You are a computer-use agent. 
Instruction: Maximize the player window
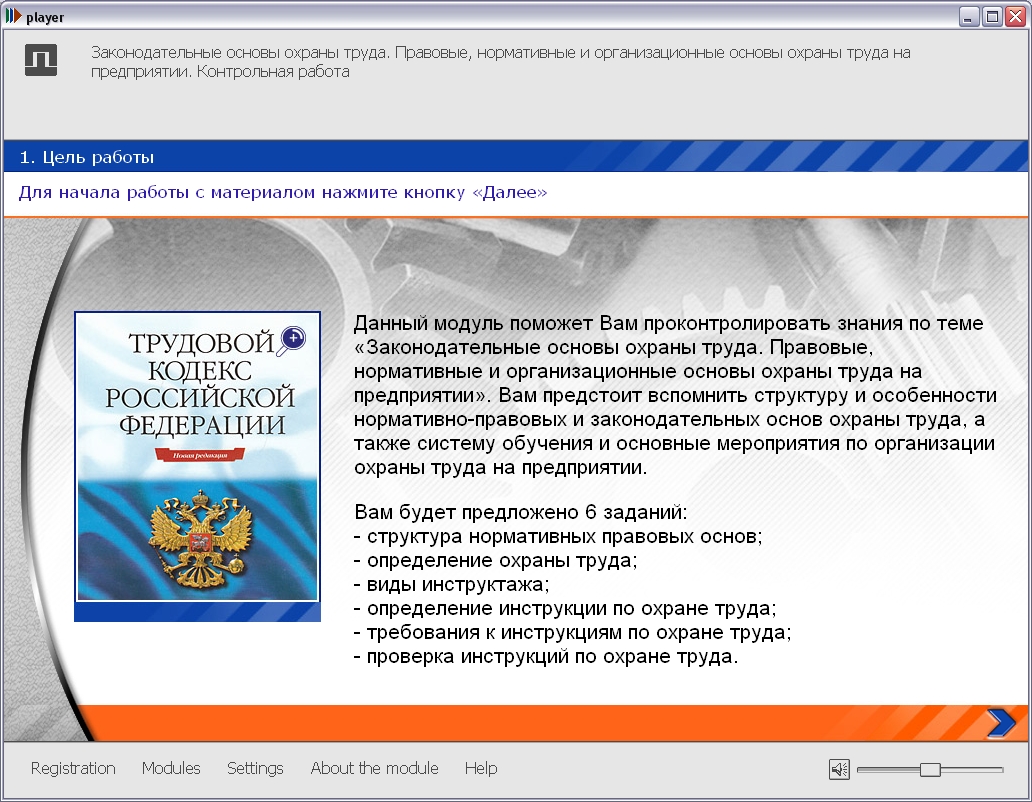(x=991, y=16)
